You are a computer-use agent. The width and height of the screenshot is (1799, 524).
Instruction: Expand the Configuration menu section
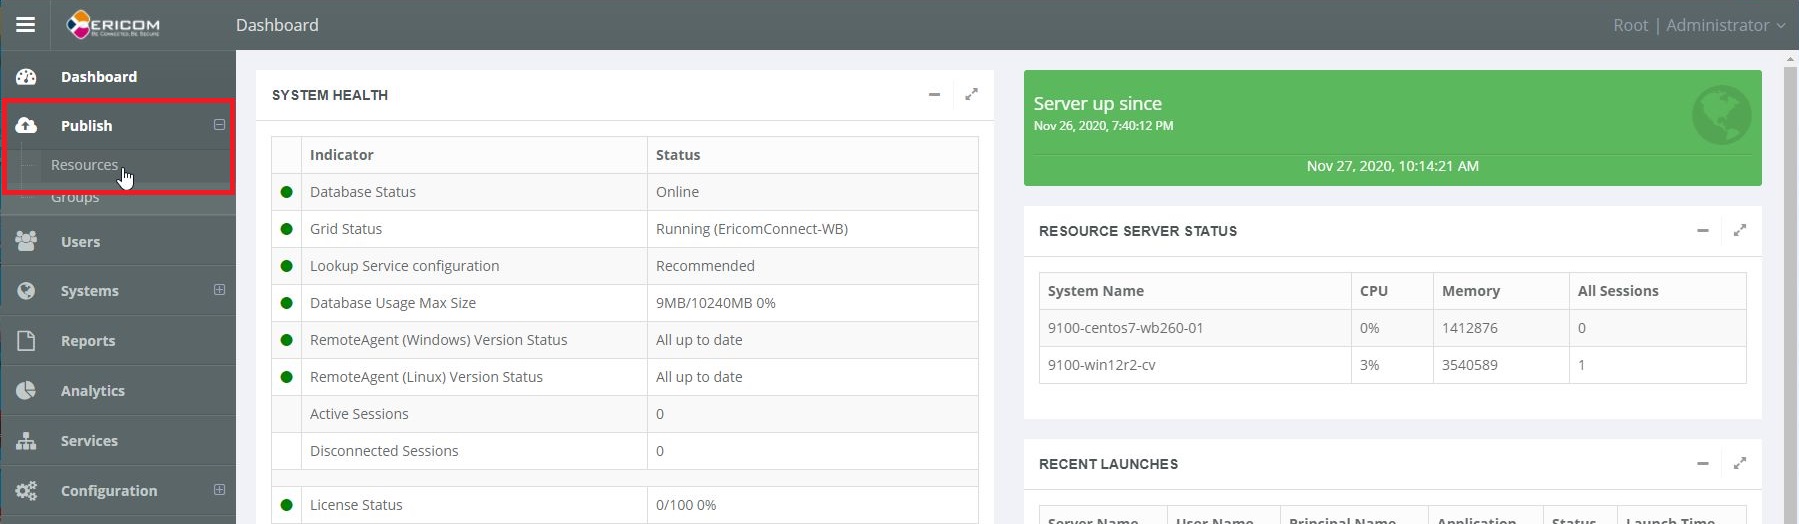[x=219, y=490]
